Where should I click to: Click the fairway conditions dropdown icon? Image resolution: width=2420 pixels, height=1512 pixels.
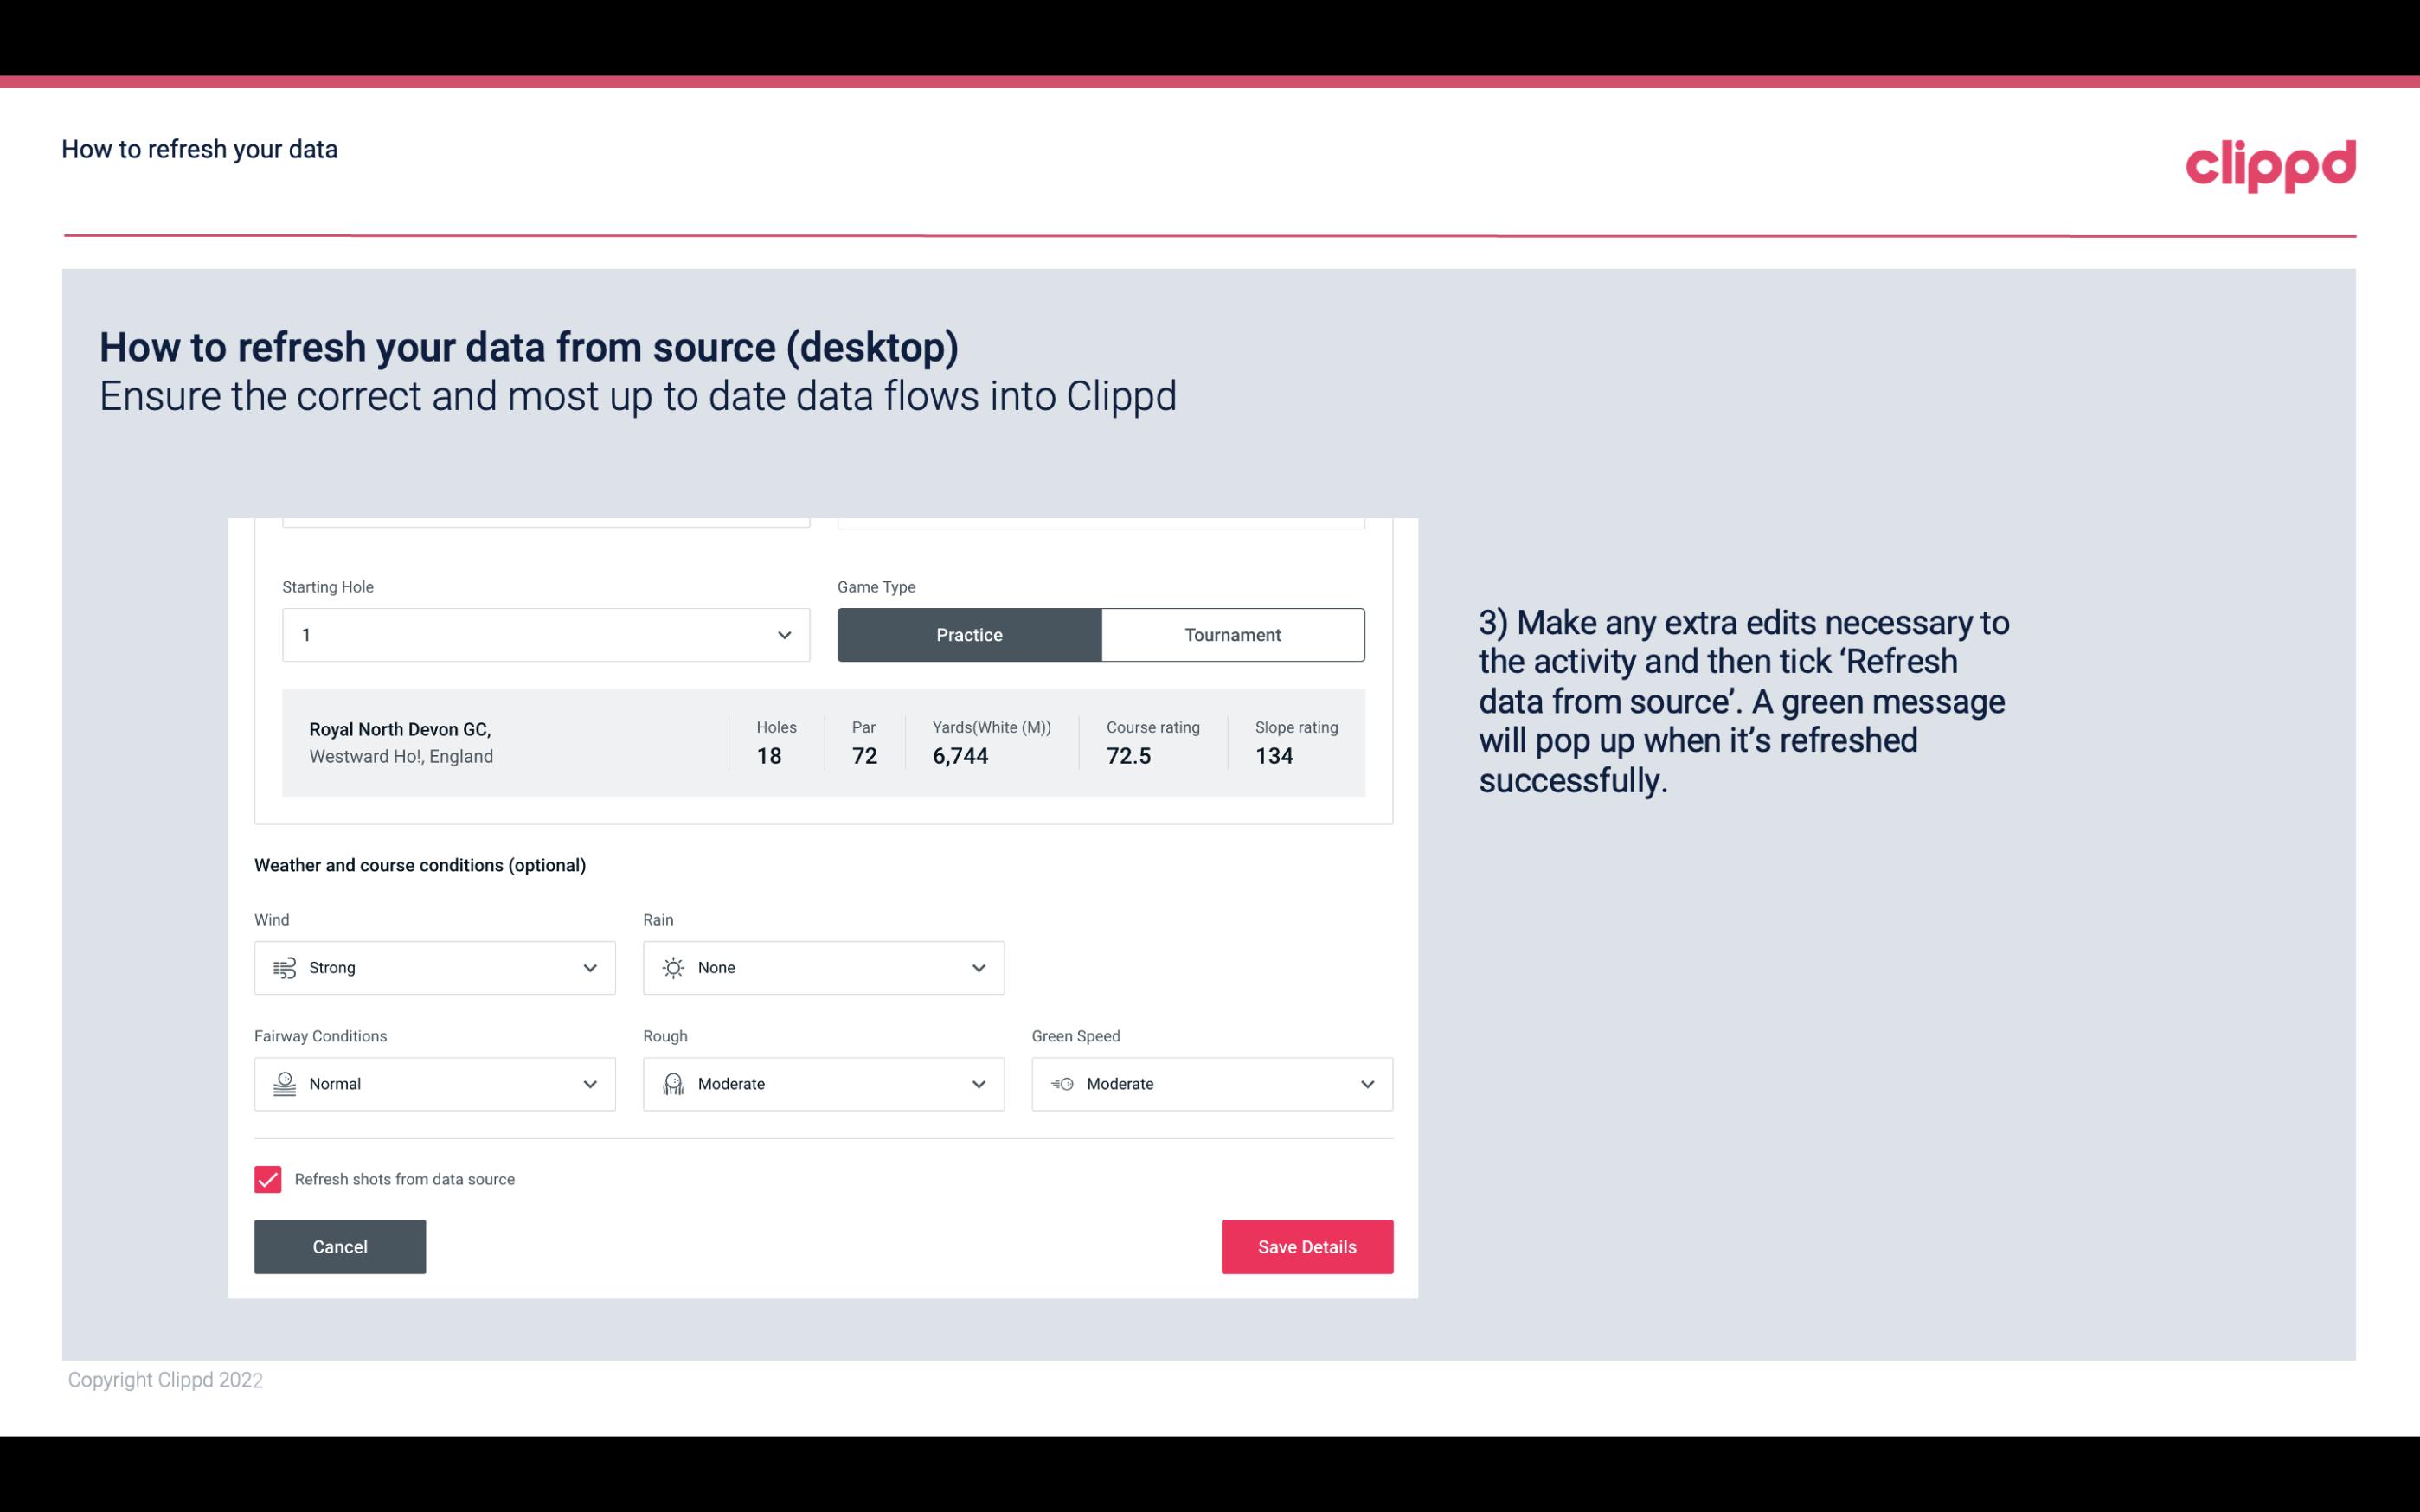click(587, 1084)
